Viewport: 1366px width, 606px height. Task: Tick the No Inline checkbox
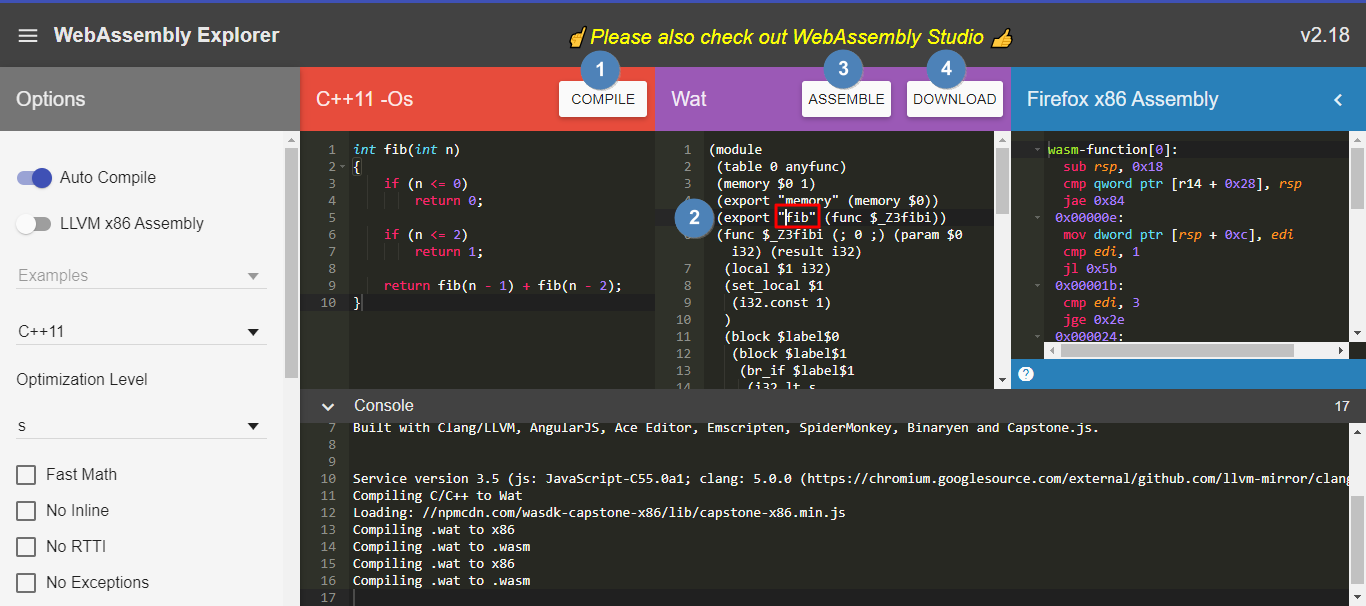(27, 511)
